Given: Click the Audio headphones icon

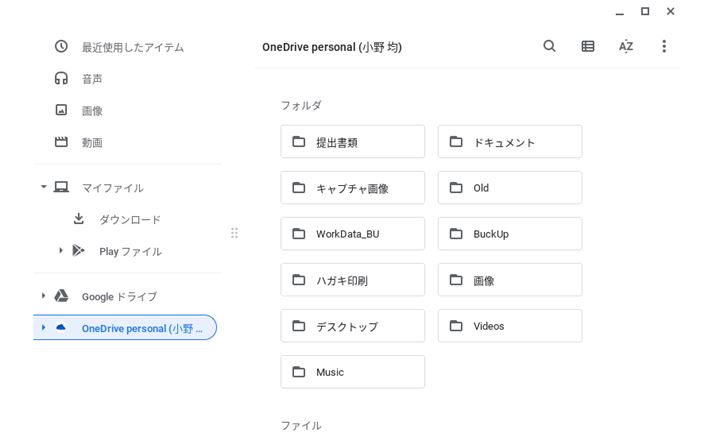Looking at the screenshot, I should coord(61,79).
